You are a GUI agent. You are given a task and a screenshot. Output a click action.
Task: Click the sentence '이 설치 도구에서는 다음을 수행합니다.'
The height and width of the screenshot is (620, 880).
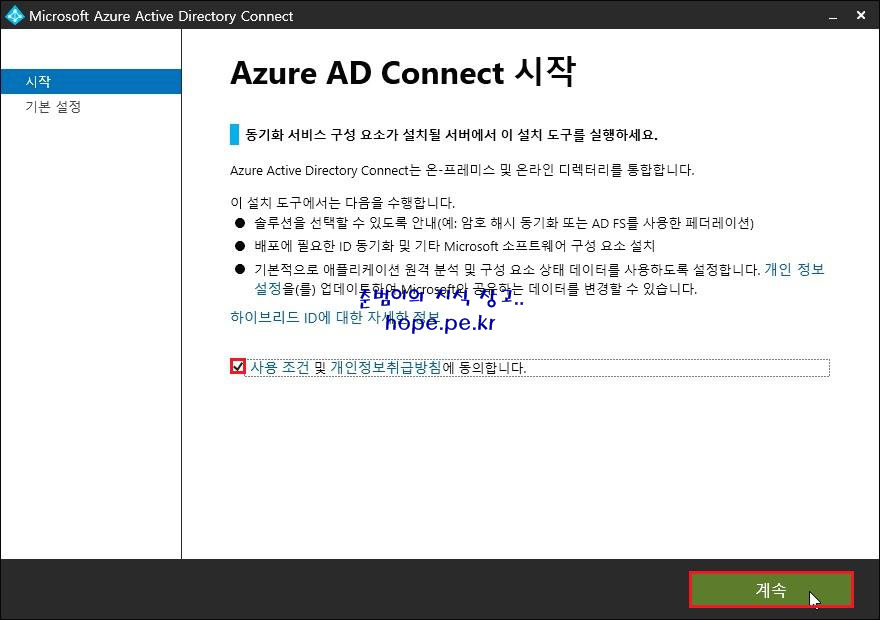pos(342,203)
